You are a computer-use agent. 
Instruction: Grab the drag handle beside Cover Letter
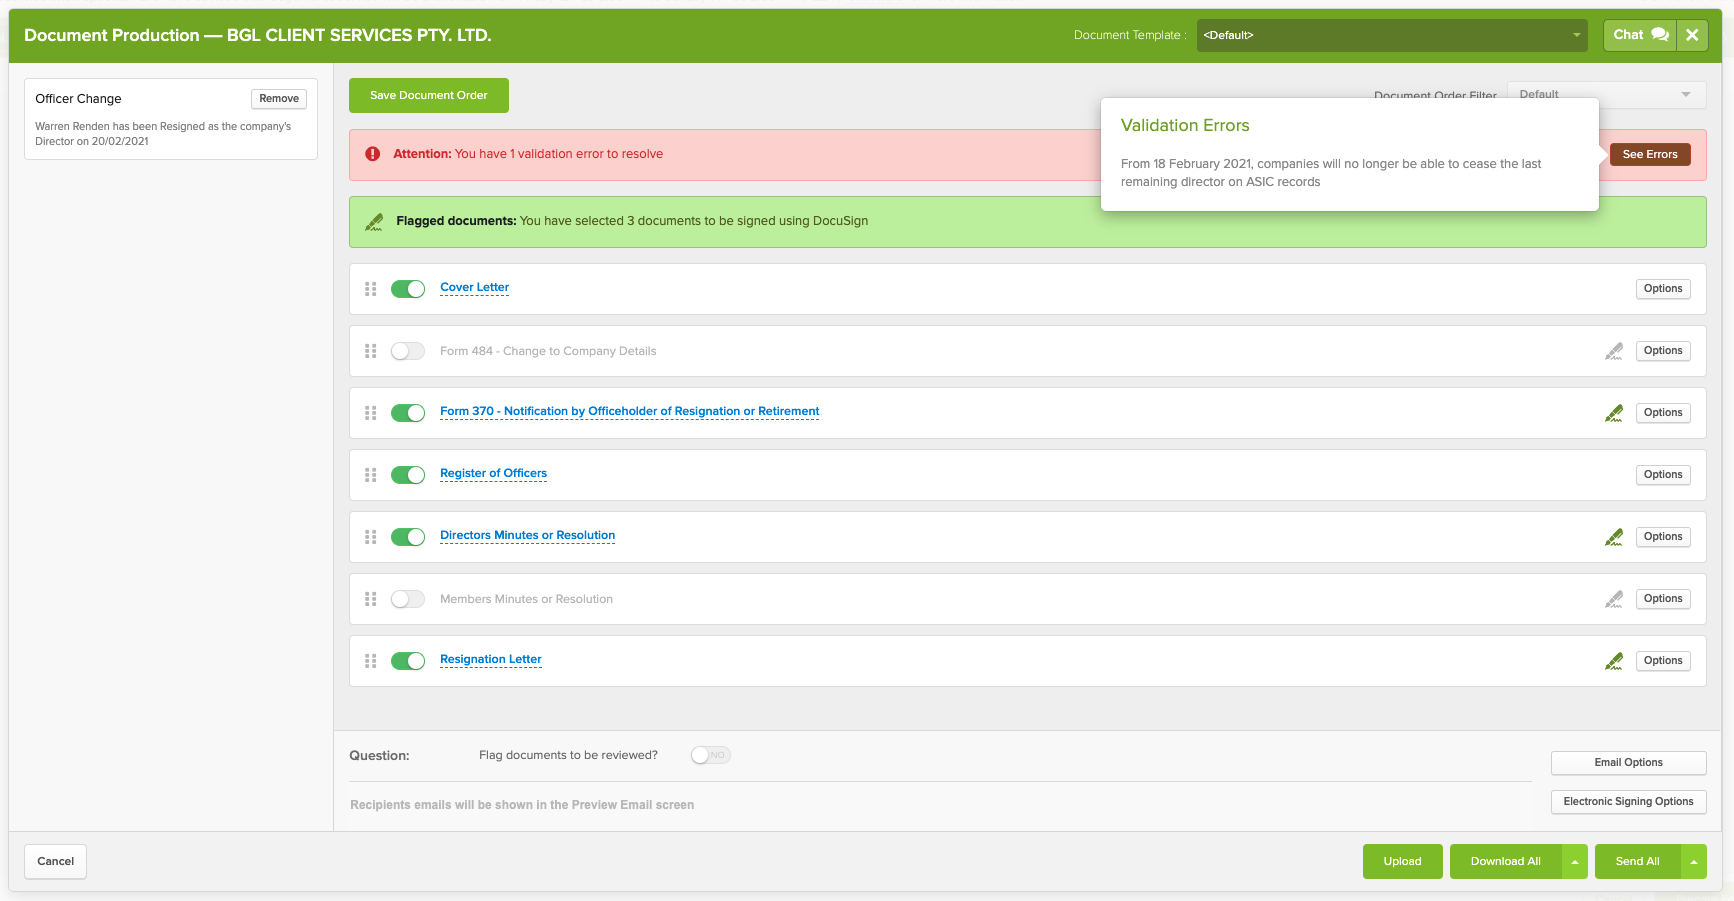coord(370,289)
